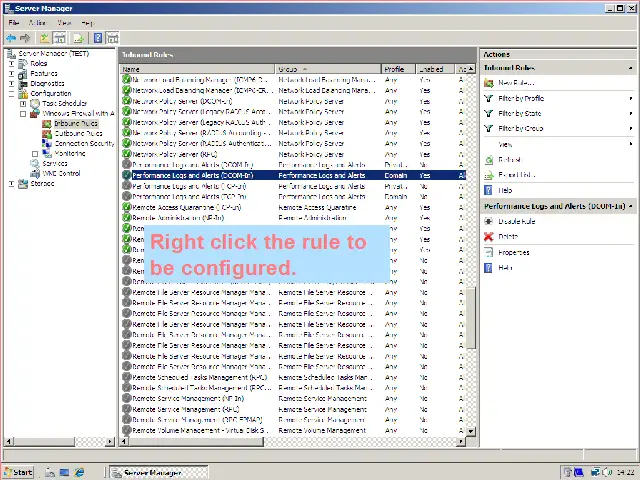This screenshot has height=480, width=640.
Task: Sort by the Enabled column header
Action: [x=435, y=69]
